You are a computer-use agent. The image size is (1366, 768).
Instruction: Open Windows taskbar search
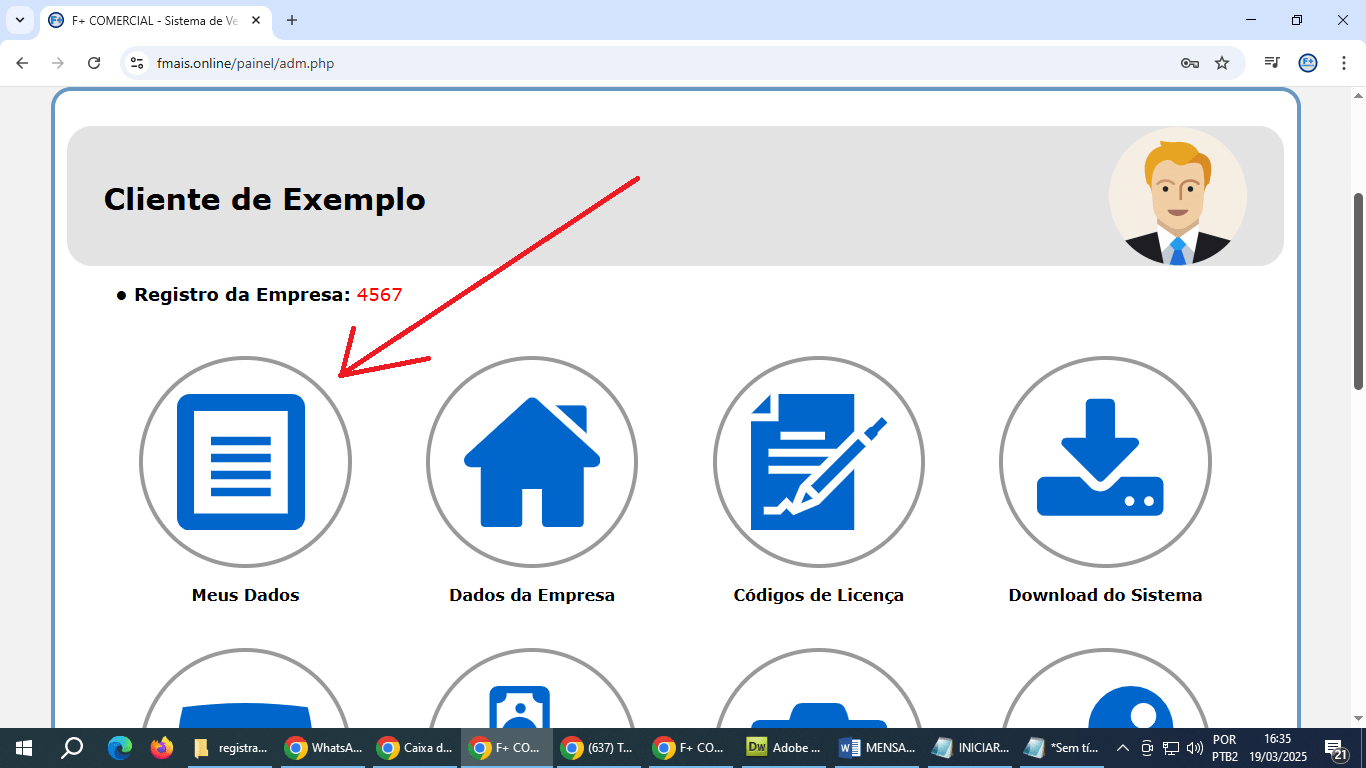(72, 748)
